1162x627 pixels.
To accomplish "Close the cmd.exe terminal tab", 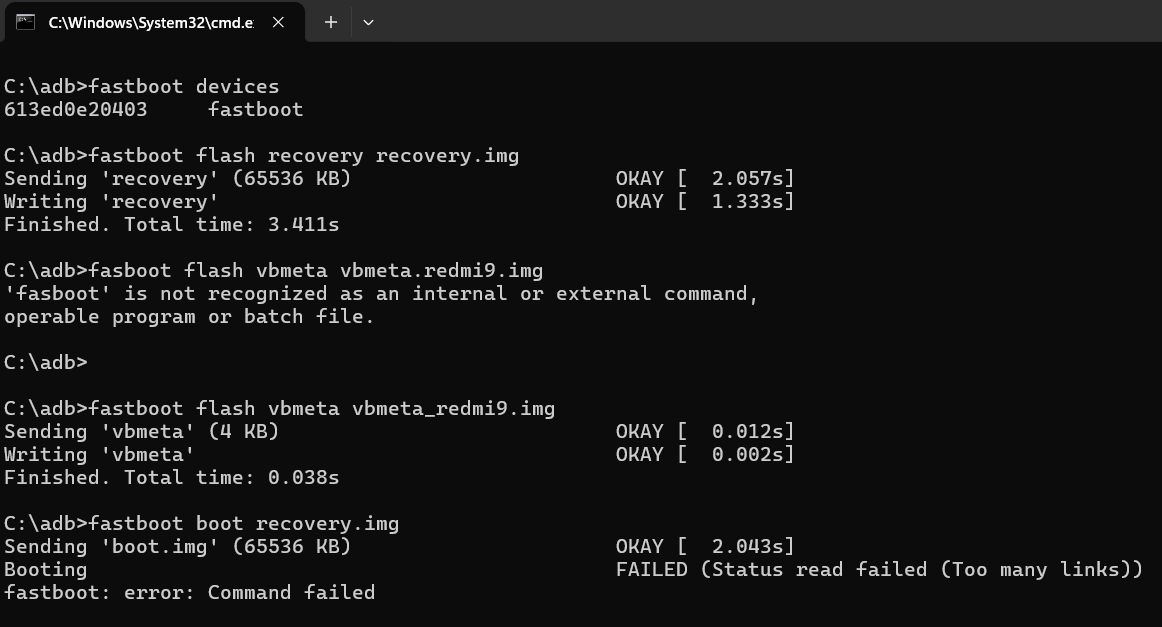I will tap(280, 22).
